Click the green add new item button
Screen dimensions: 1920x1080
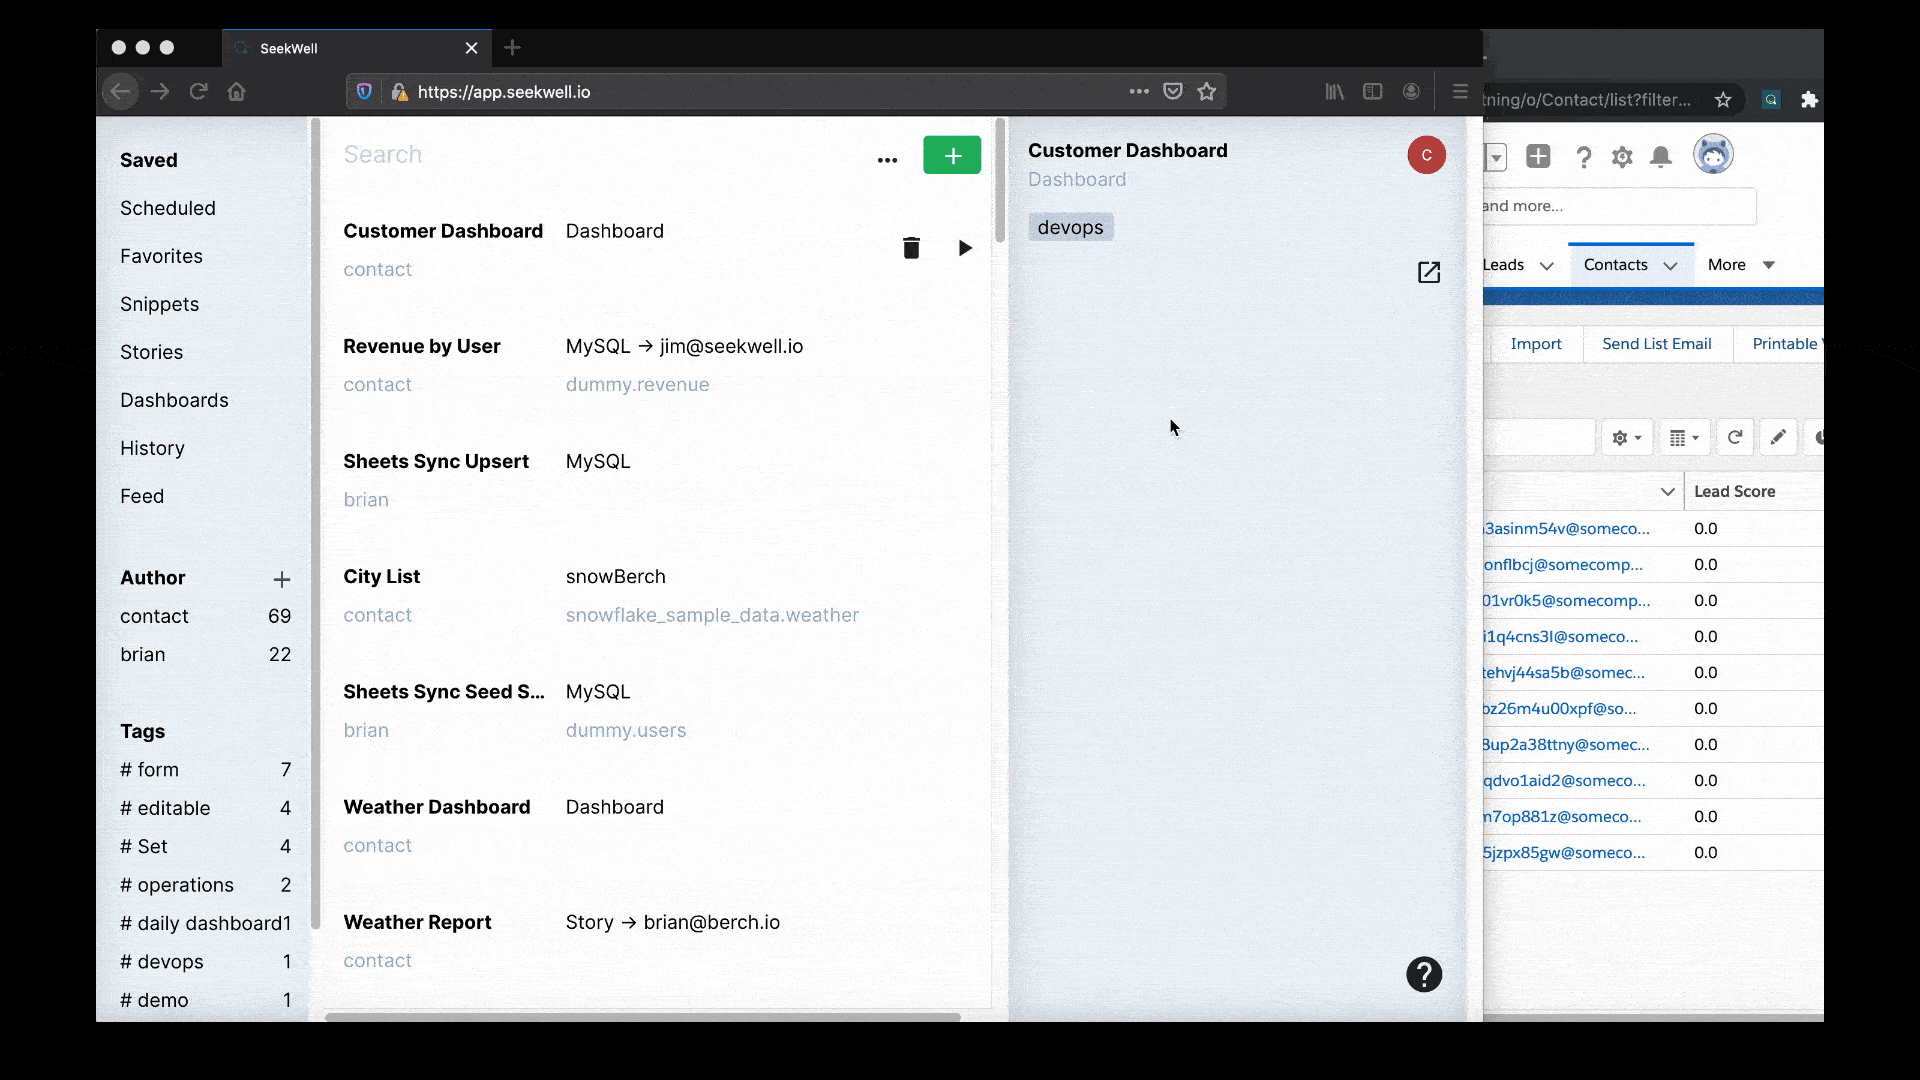point(953,156)
